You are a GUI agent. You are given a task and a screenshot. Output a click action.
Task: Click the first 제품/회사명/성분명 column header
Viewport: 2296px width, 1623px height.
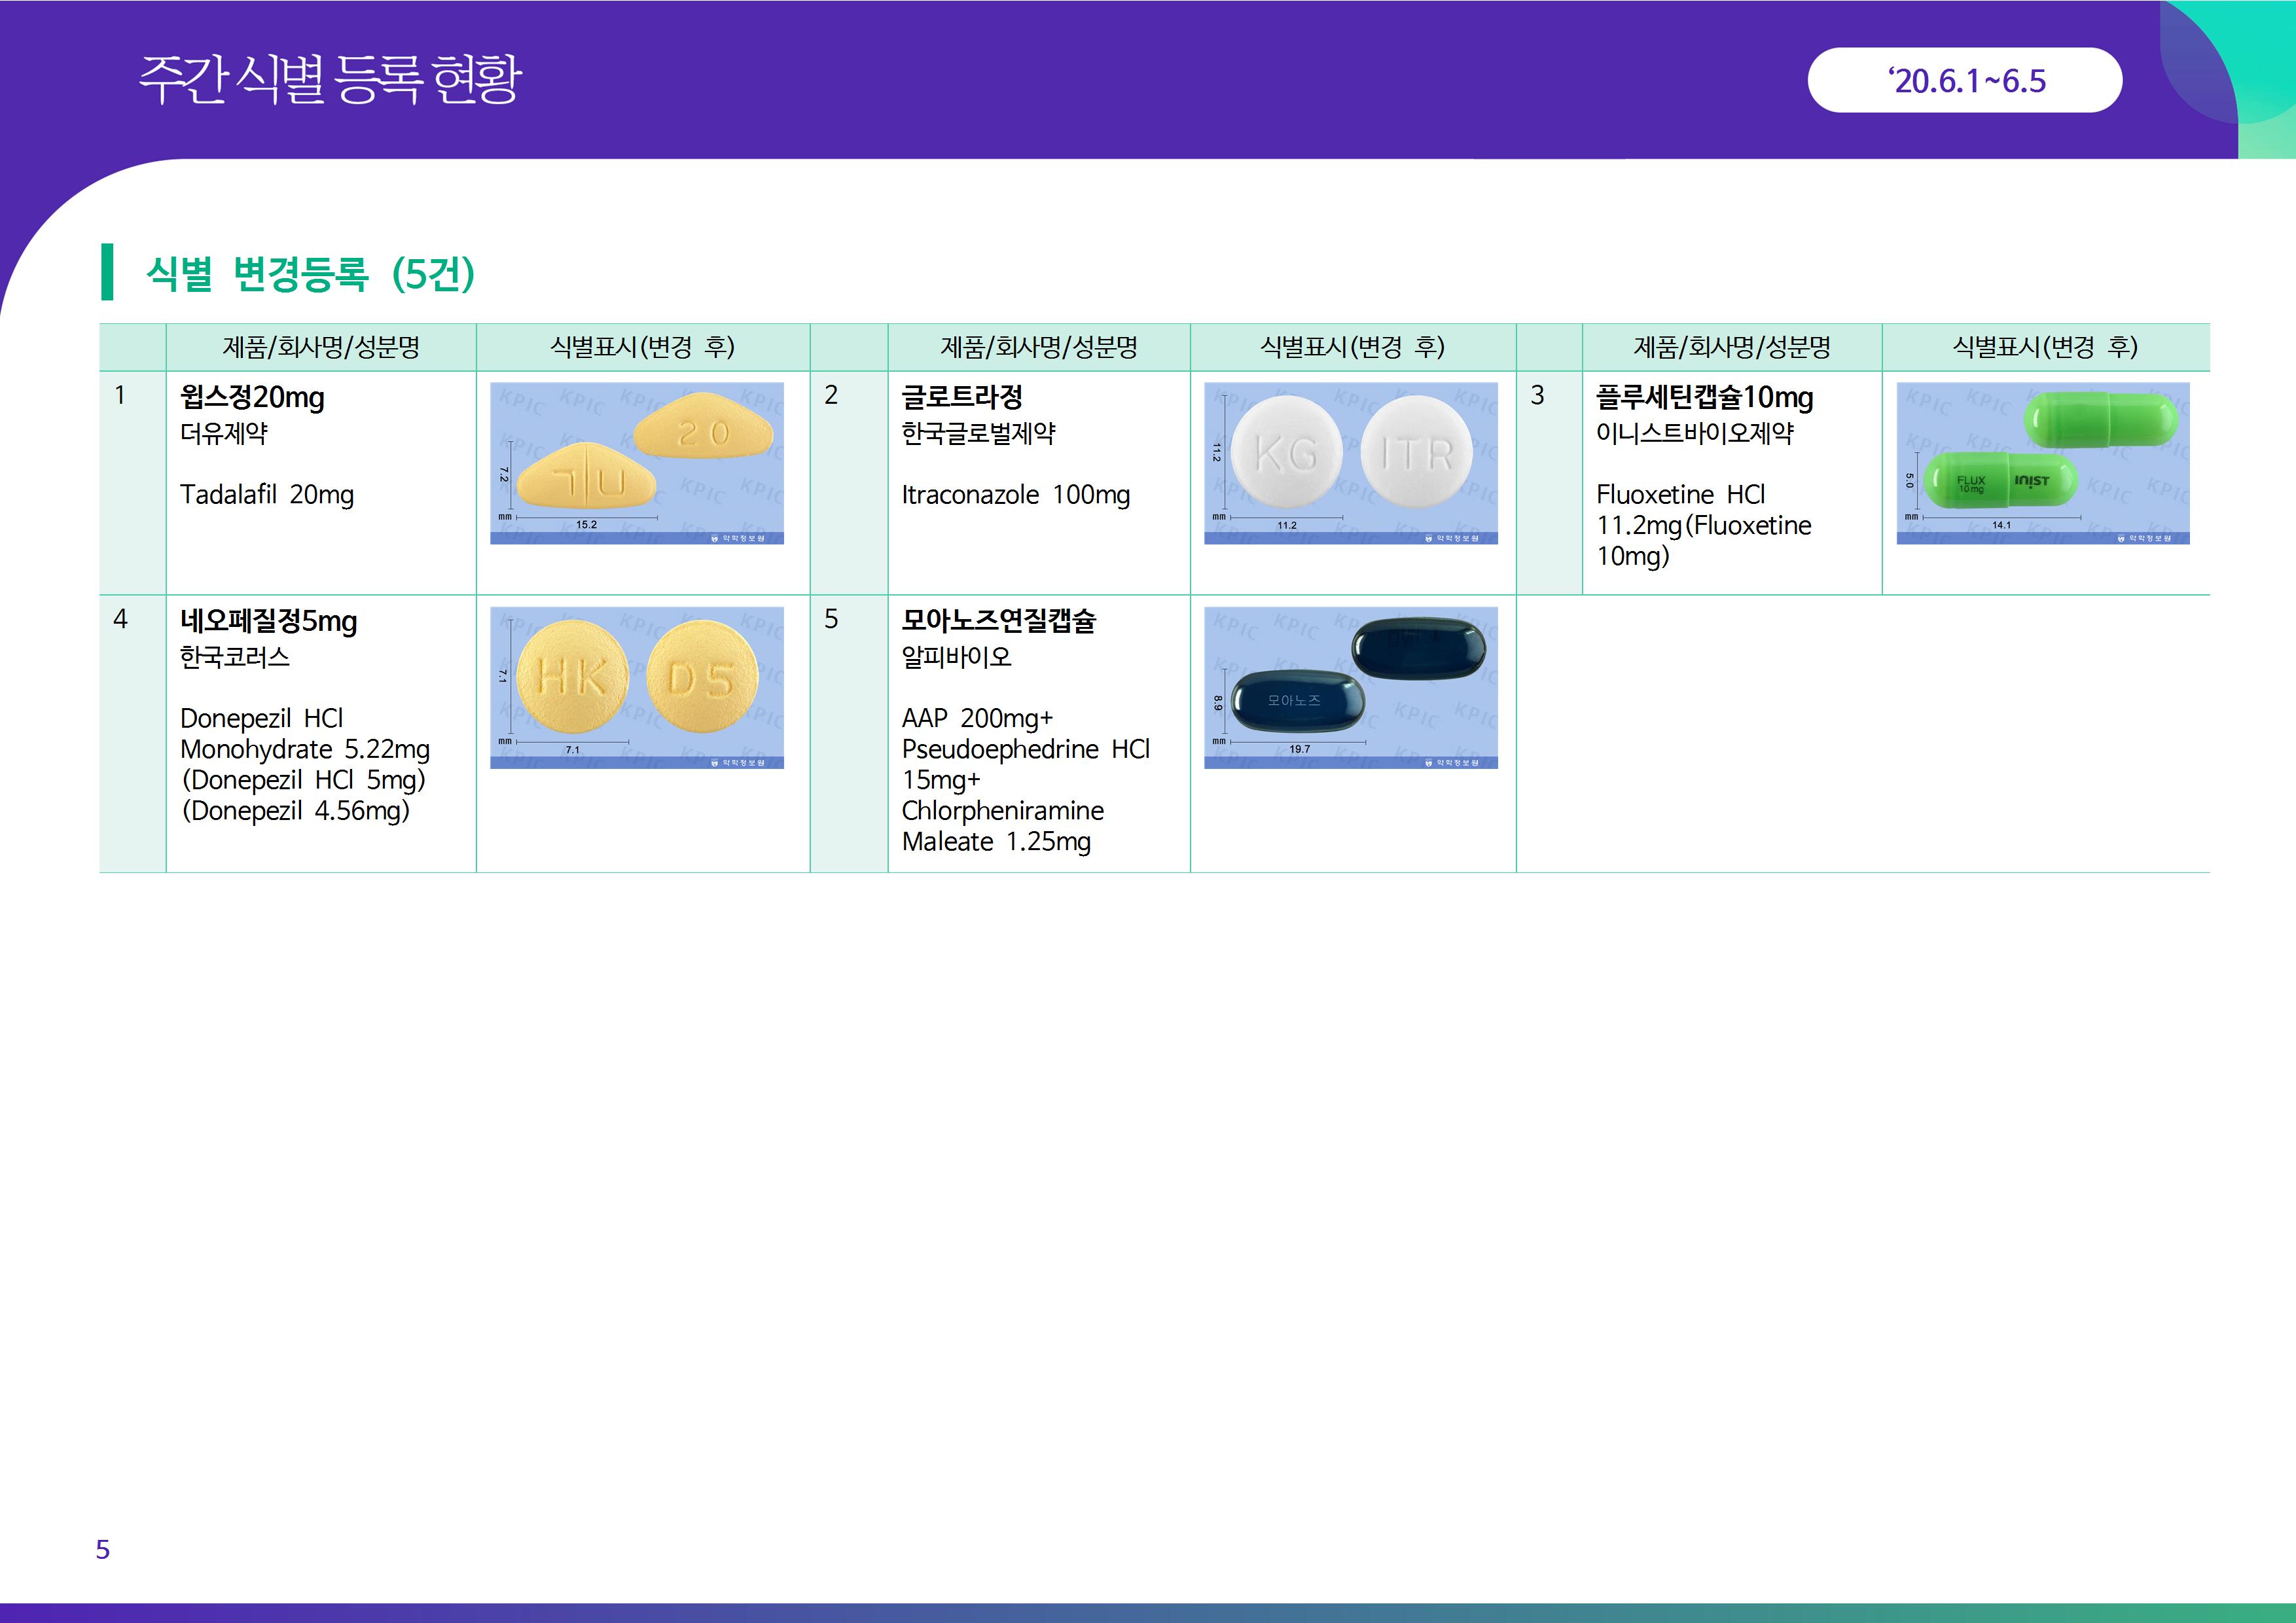point(320,347)
